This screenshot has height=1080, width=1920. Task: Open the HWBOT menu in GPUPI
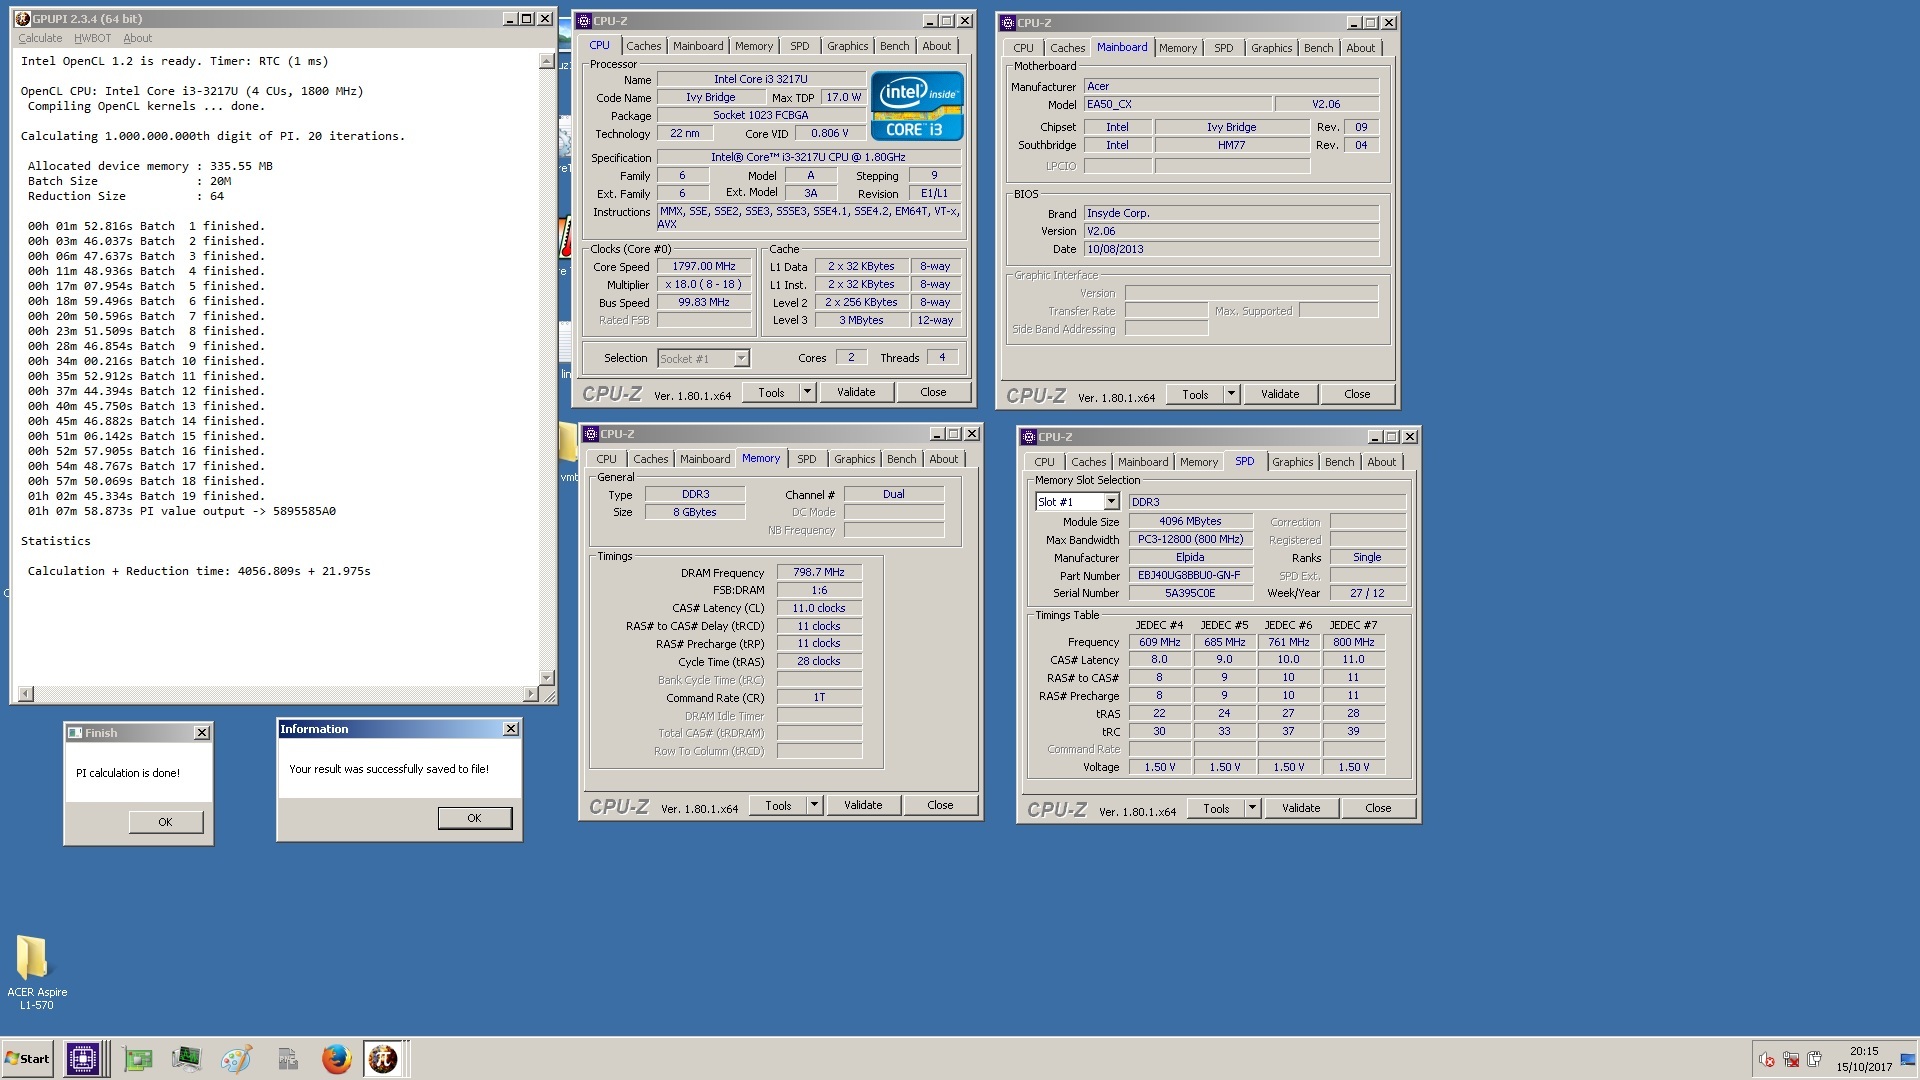(93, 38)
